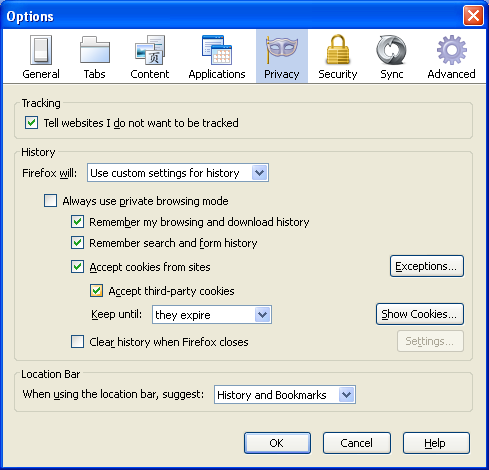Uncheck 'Remember search and form history'

click(x=77, y=243)
